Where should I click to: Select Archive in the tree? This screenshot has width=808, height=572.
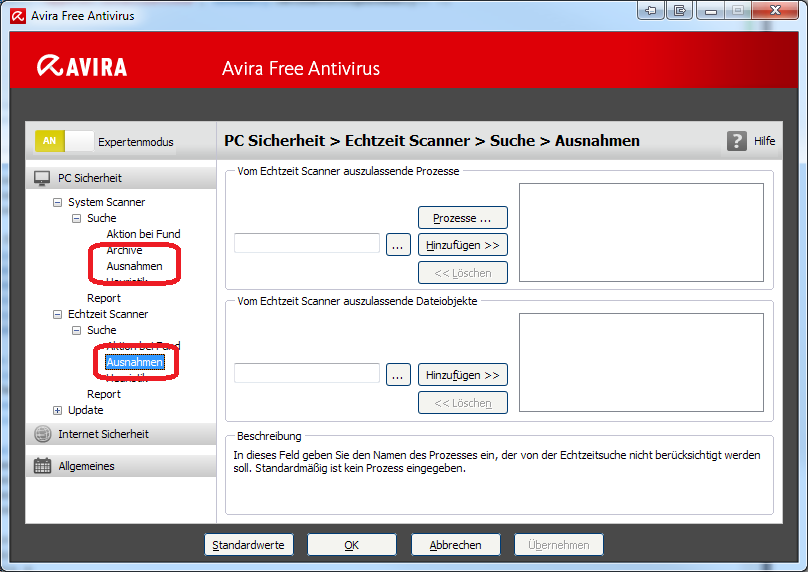pyautogui.click(x=124, y=250)
